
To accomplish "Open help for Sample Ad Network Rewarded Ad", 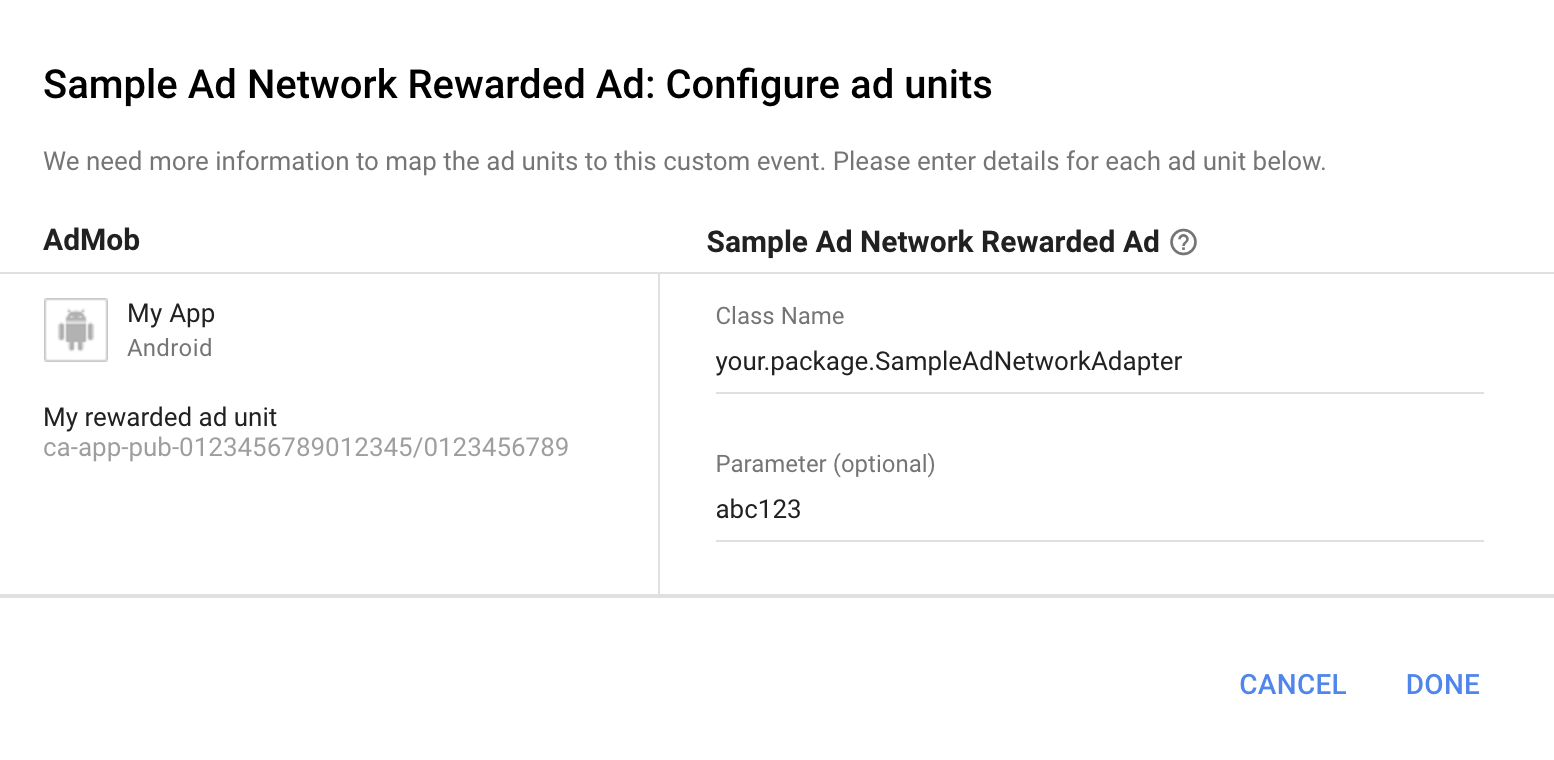I will (1184, 242).
